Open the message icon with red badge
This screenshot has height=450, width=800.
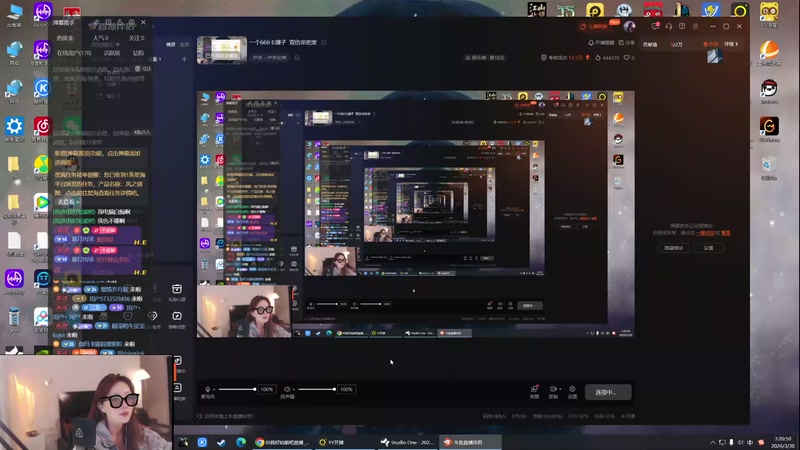pyautogui.click(x=655, y=26)
